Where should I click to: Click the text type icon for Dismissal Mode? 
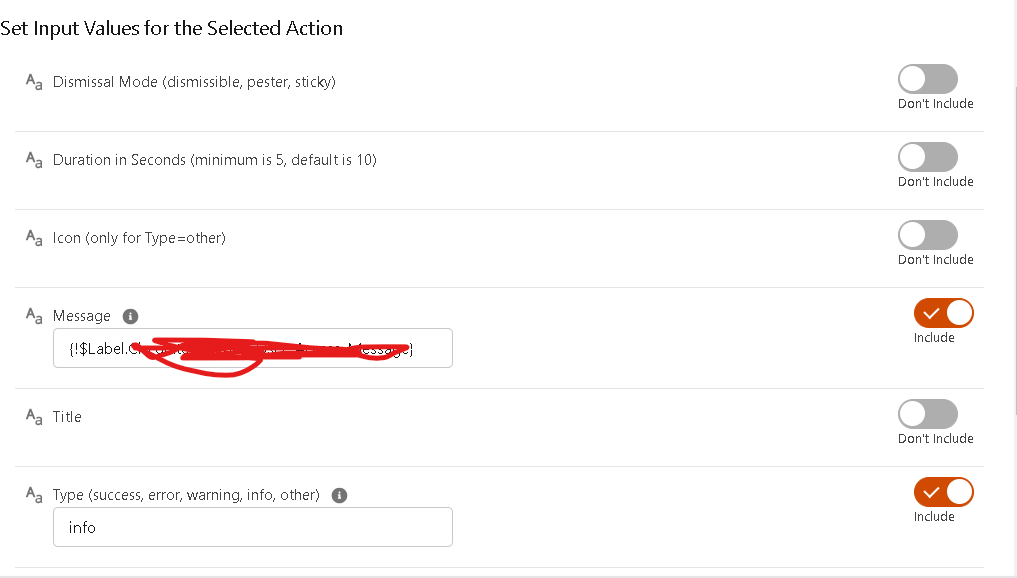click(x=34, y=82)
